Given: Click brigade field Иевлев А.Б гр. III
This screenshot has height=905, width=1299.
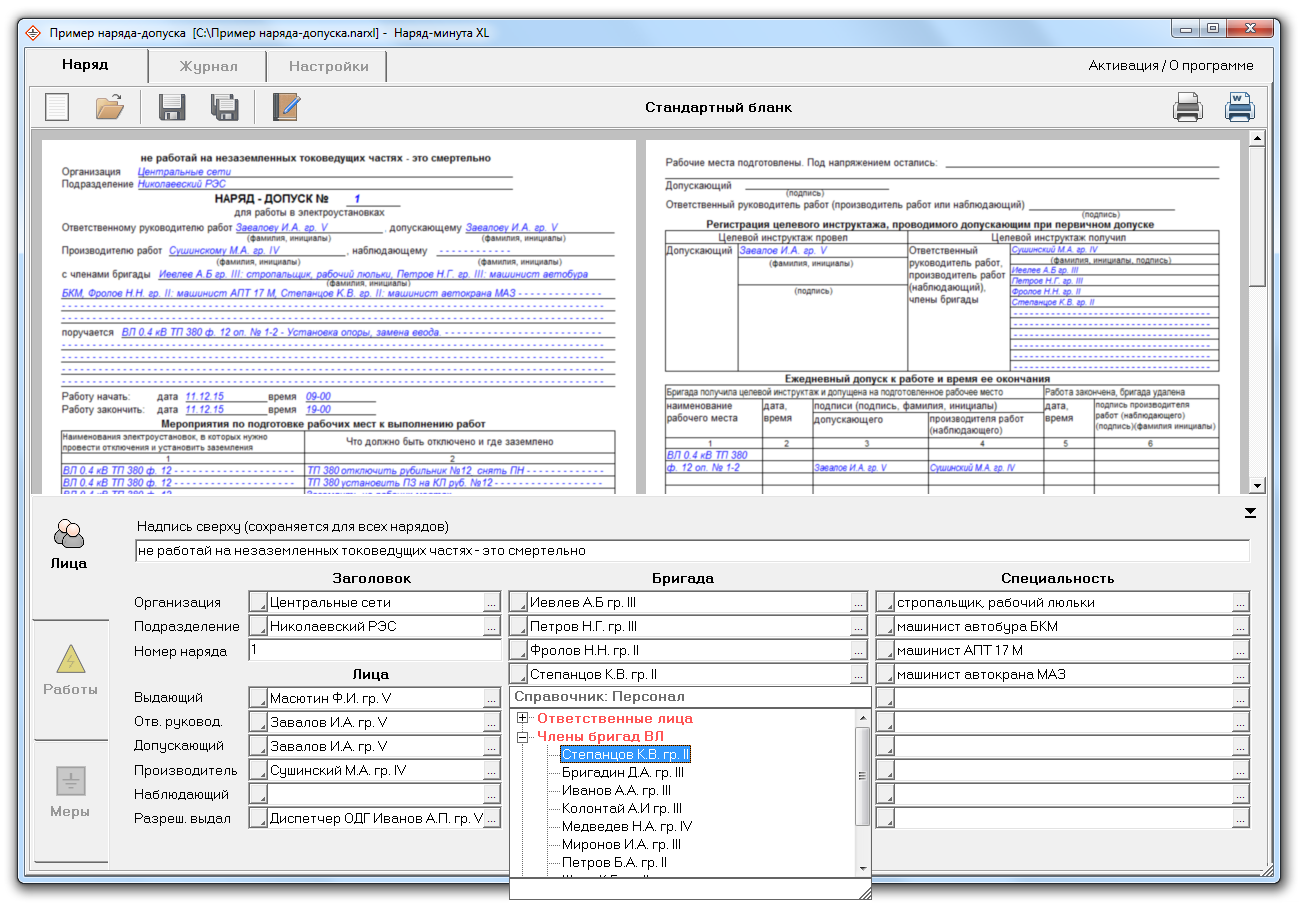Looking at the screenshot, I should [x=688, y=603].
